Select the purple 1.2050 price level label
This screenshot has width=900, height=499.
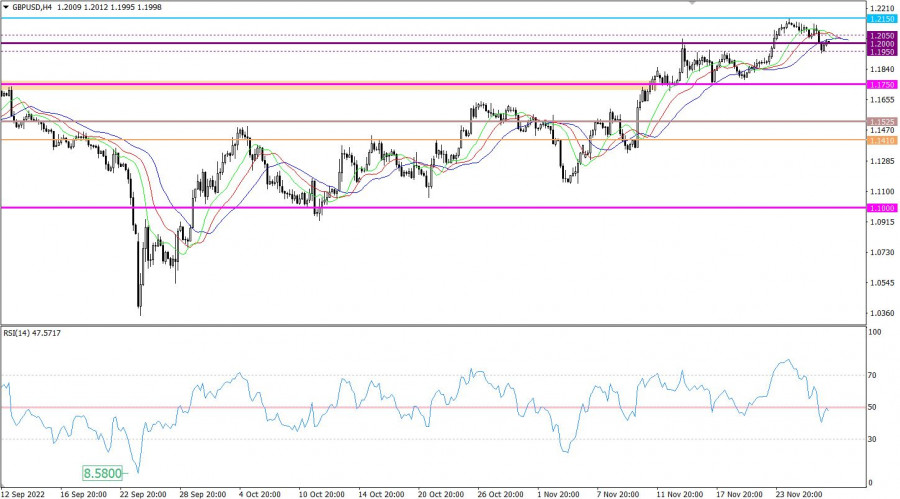tap(881, 35)
